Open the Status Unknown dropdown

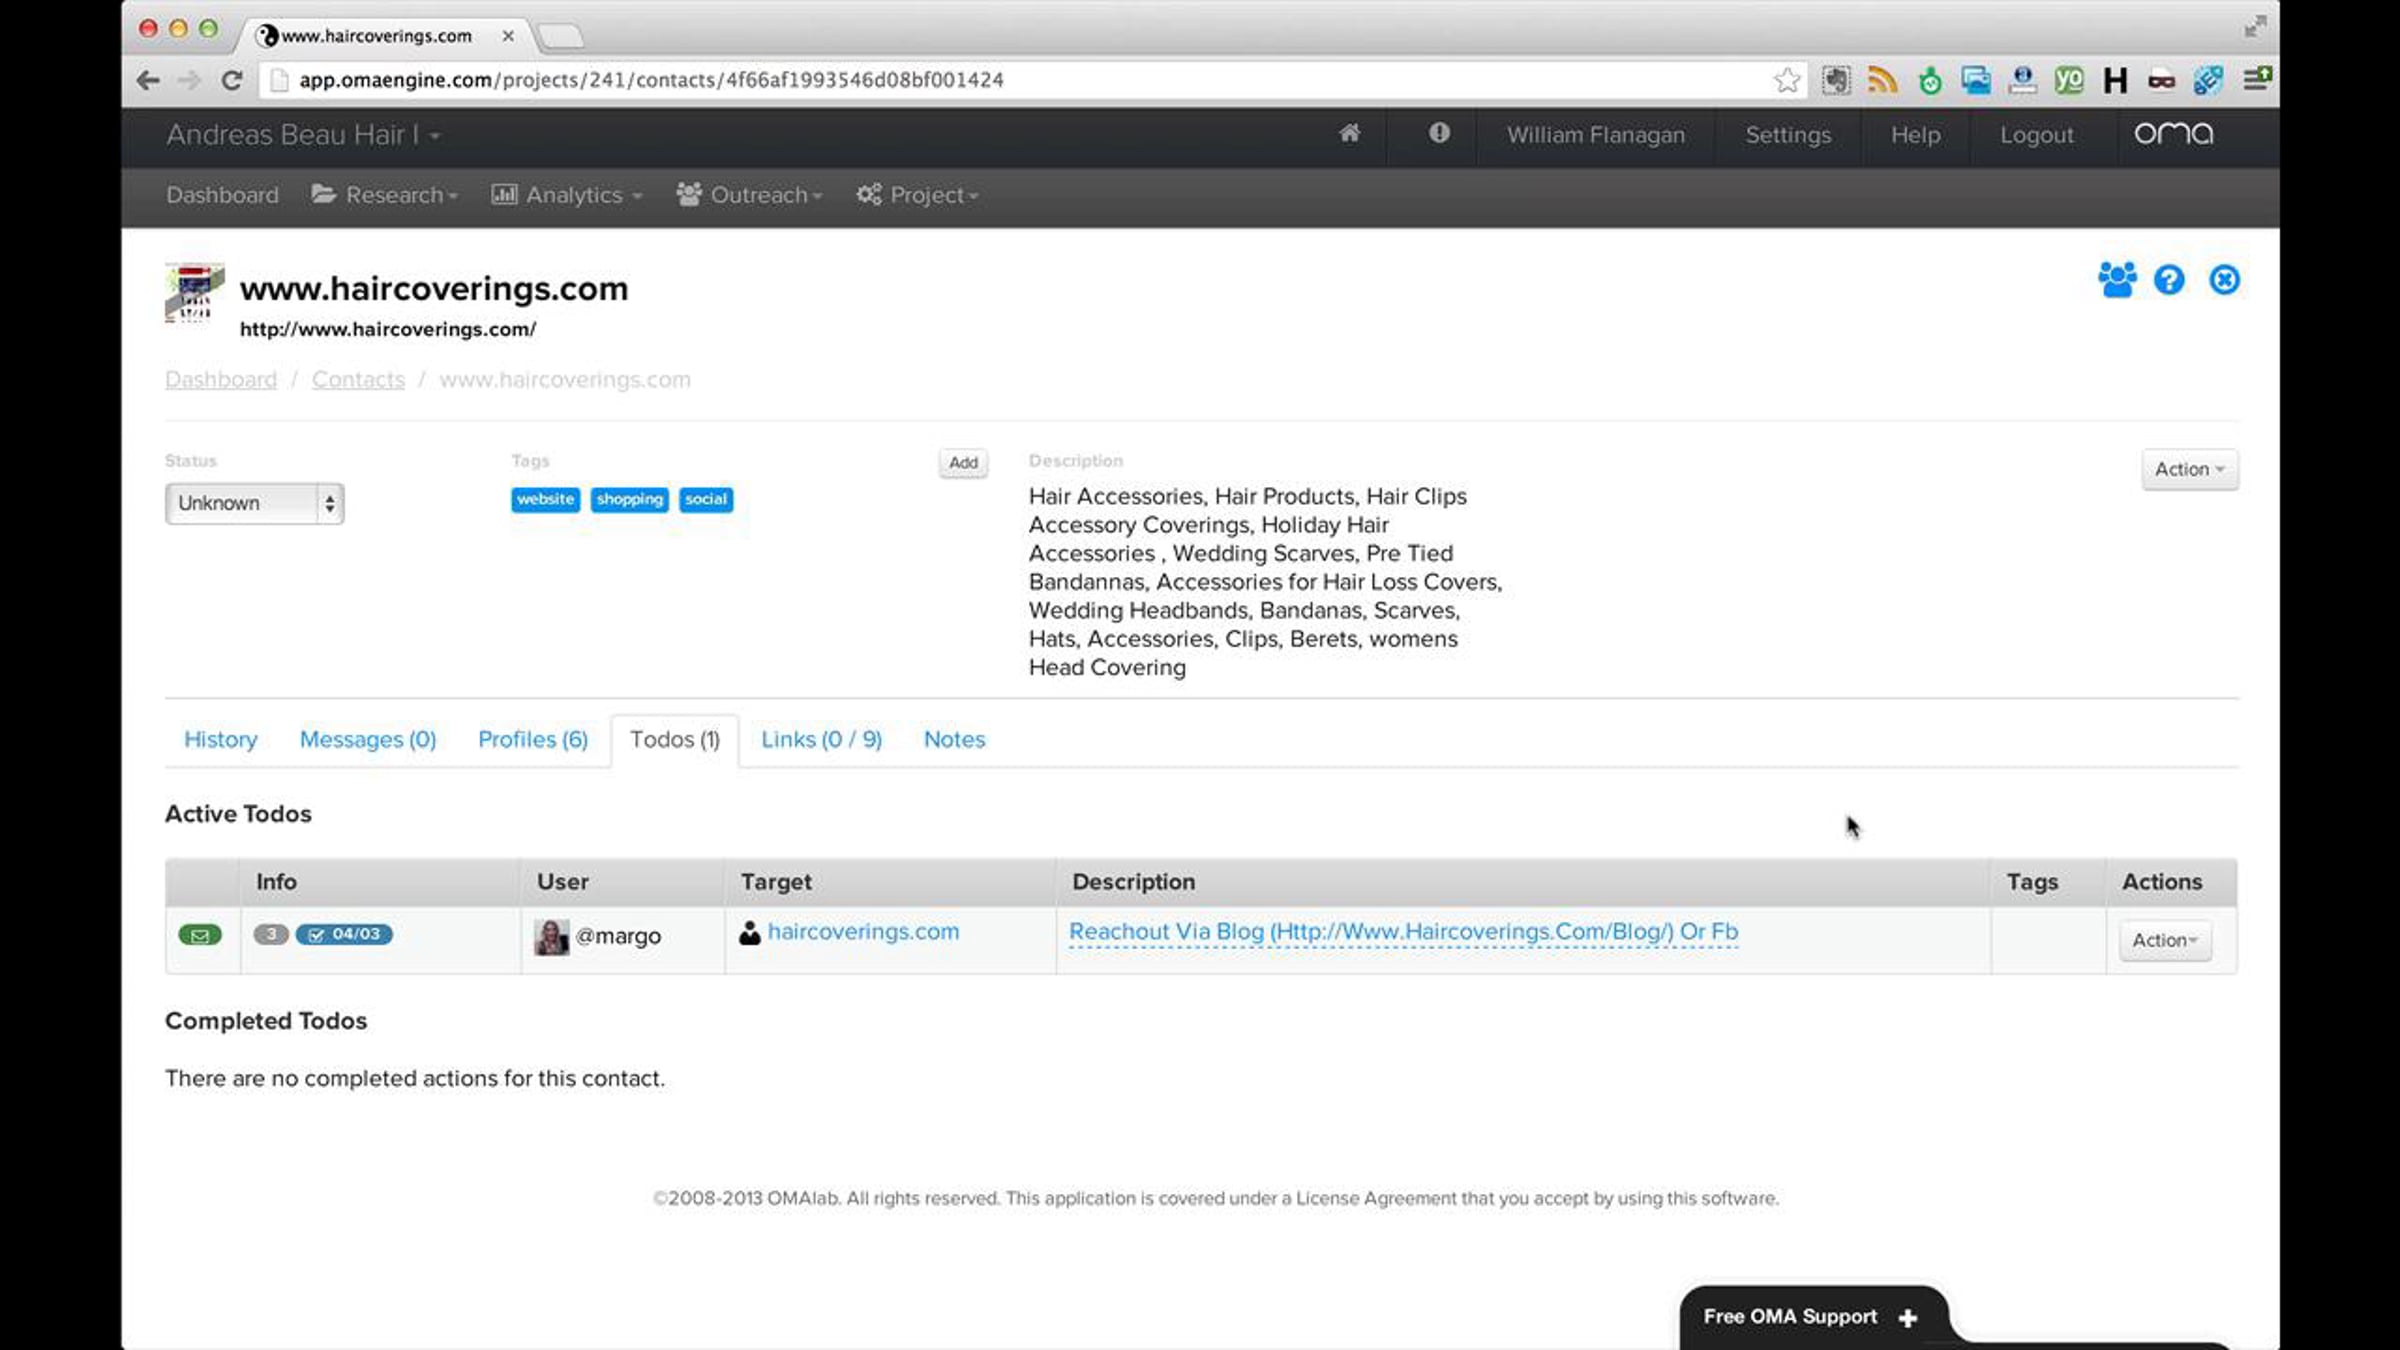254,503
